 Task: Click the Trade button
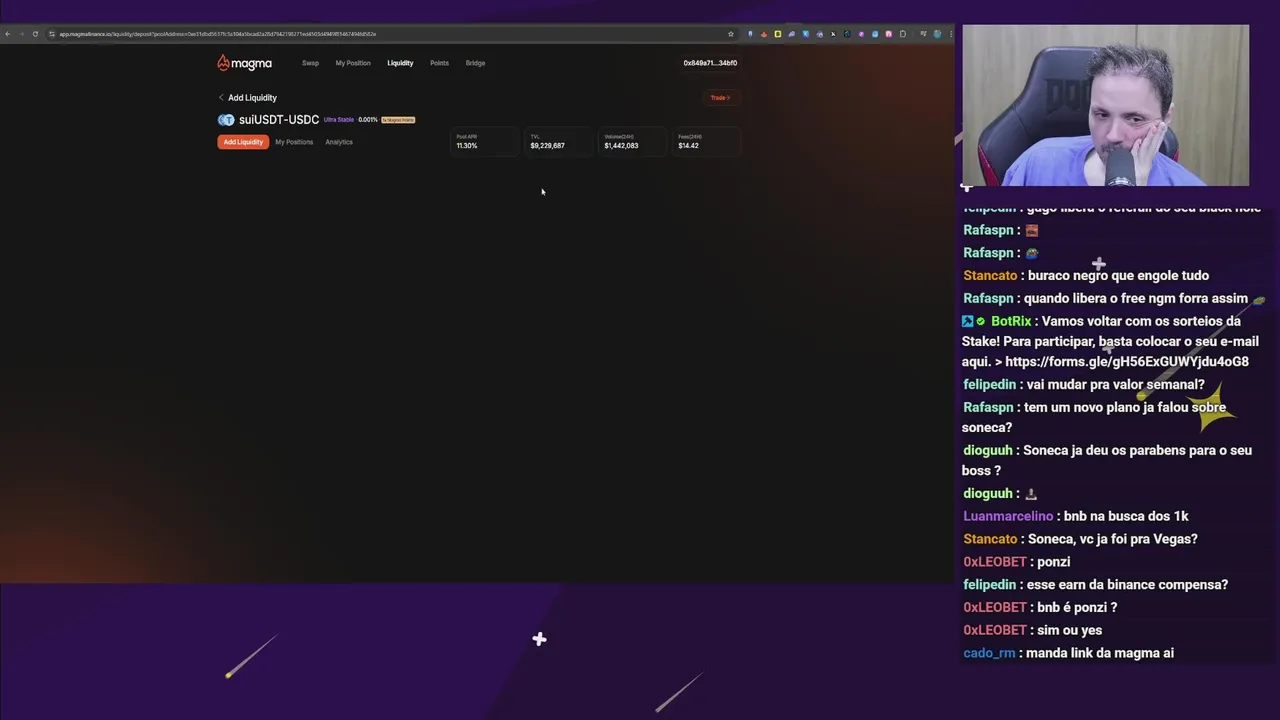click(x=720, y=98)
